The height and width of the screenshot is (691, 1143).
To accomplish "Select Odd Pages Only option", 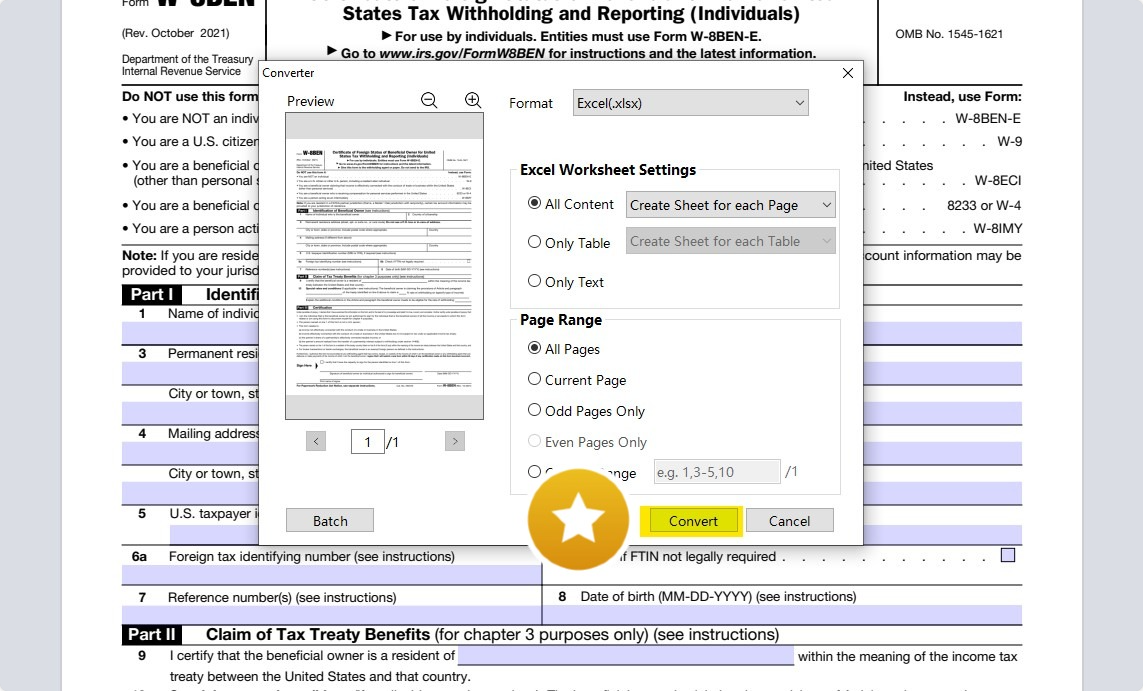I will [x=534, y=410].
